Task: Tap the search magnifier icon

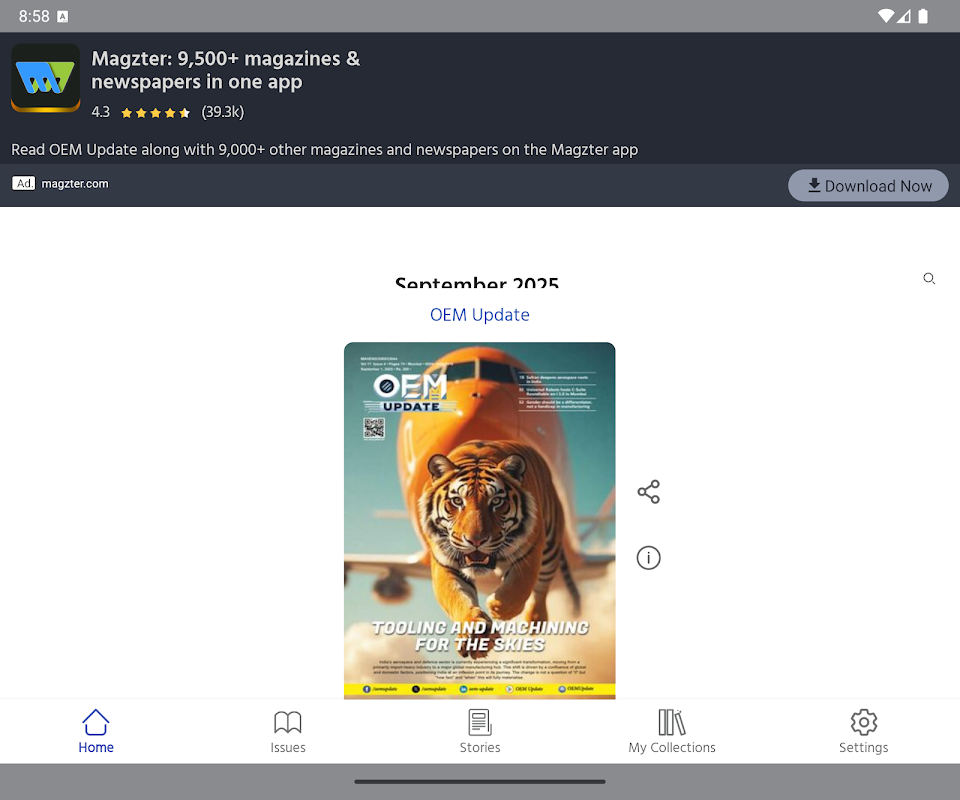Action: tap(929, 279)
